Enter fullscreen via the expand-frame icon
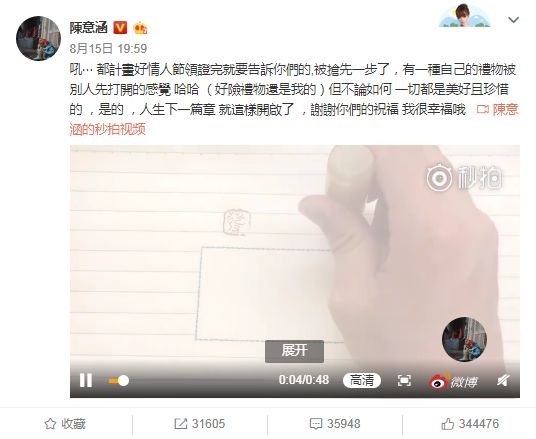Image resolution: width=536 pixels, height=439 pixels. click(404, 381)
